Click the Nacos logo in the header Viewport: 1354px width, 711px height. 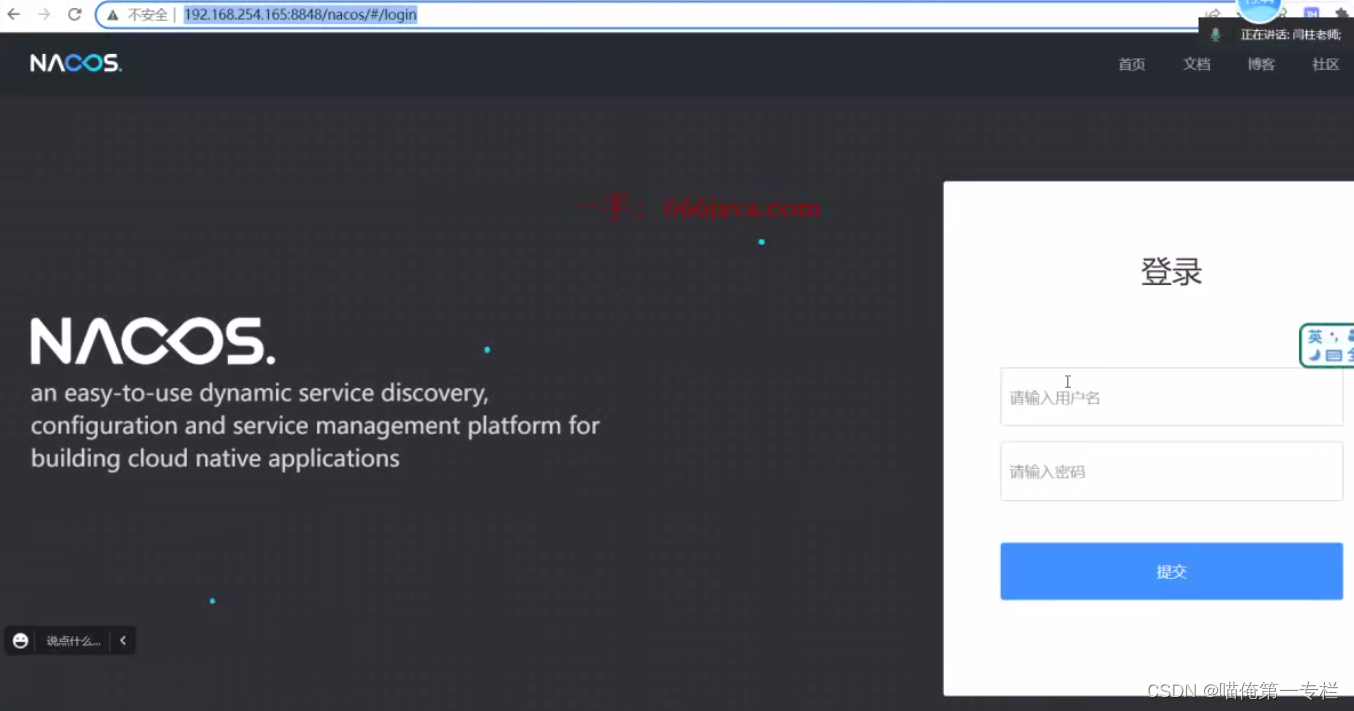[x=76, y=63]
